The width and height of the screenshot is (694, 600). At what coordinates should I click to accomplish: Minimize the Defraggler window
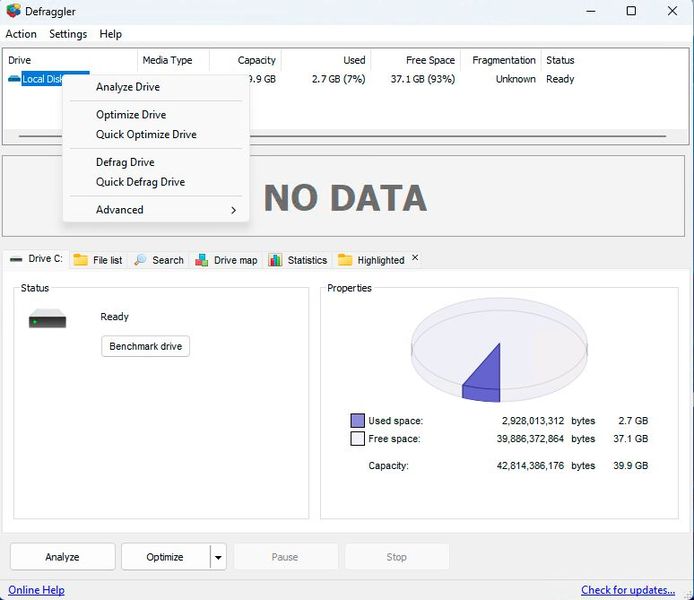590,11
